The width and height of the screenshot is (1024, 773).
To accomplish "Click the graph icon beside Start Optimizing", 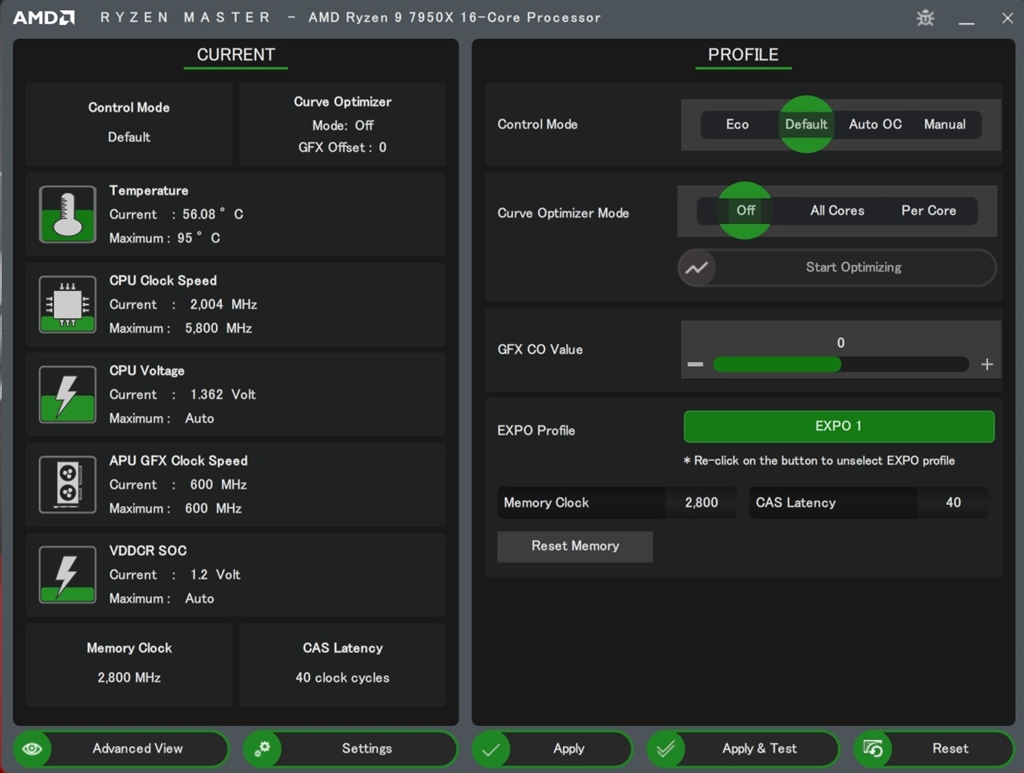I will (697, 268).
